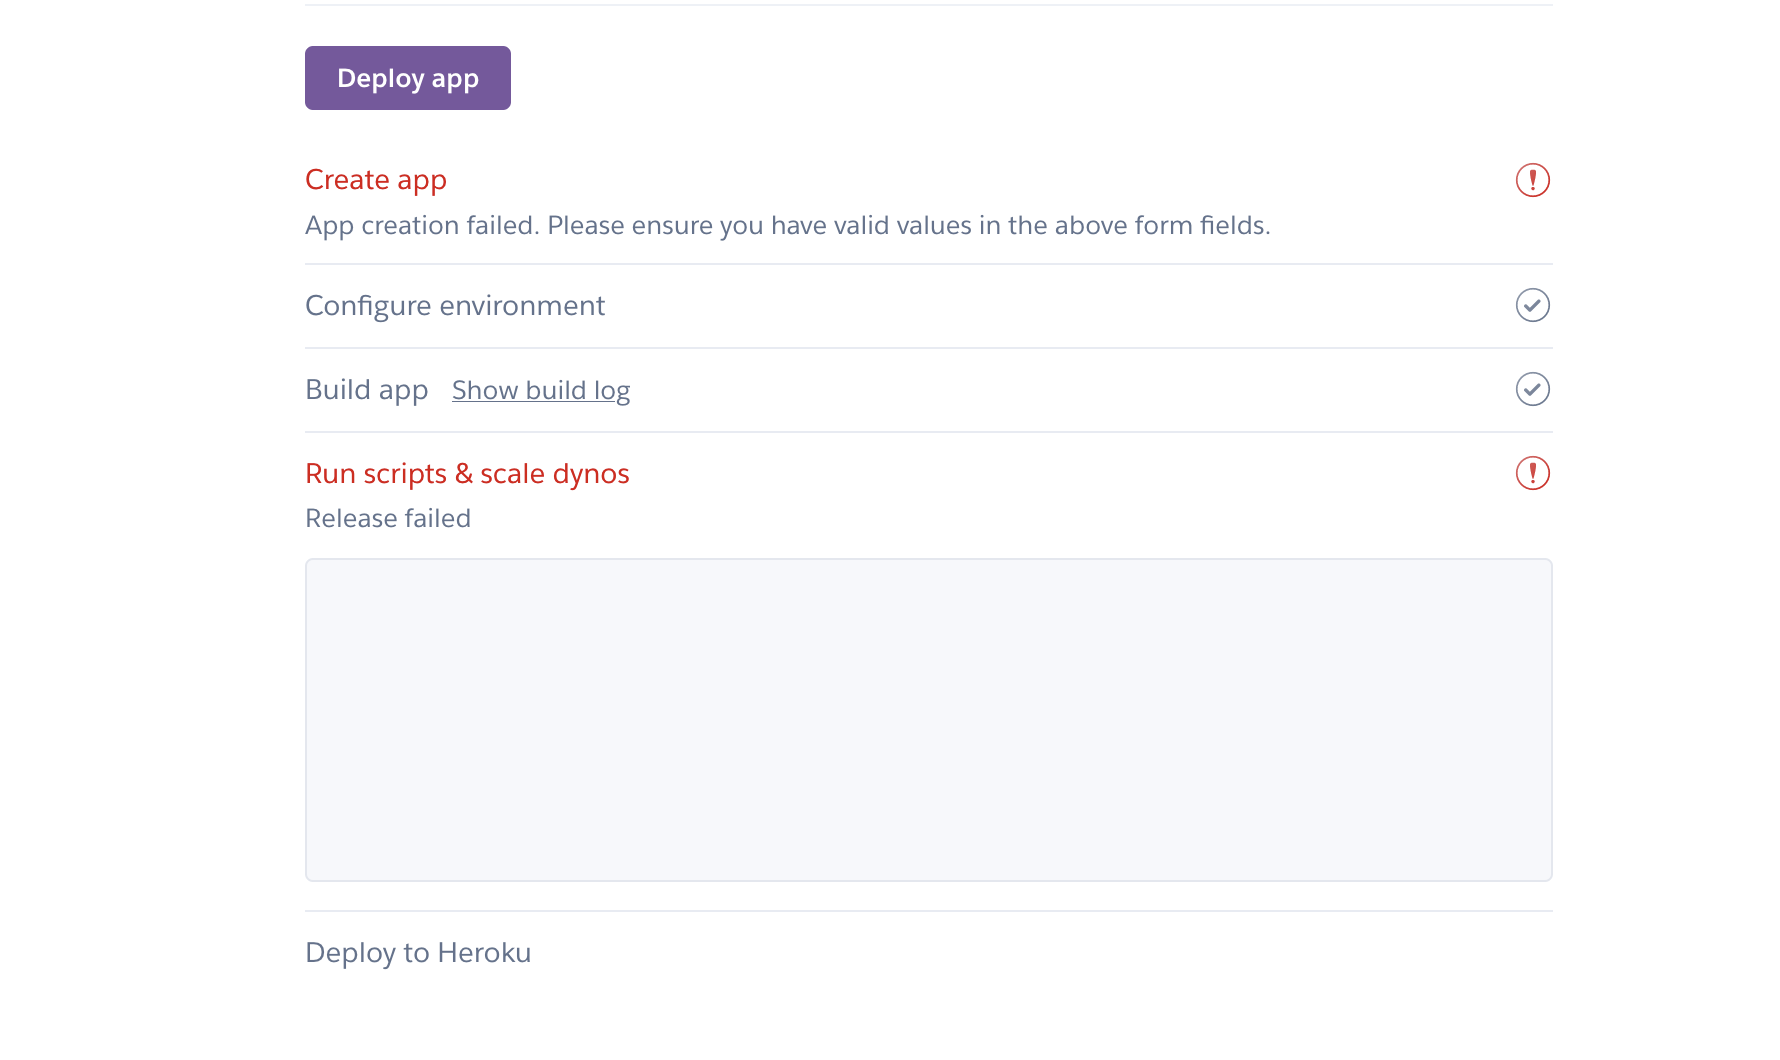
Task: Select the red exclamation badge for the release failure
Action: [1532, 473]
